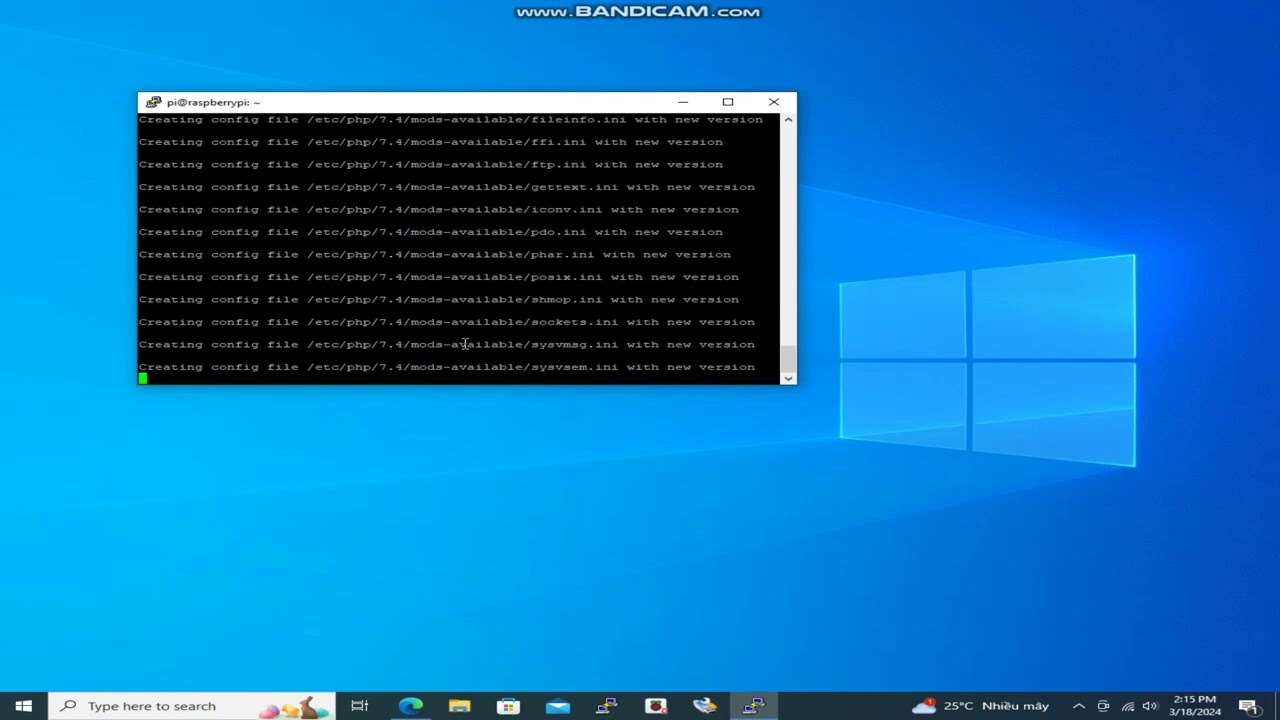
Task: Click the terminal line mentioning iconv.ini
Action: coord(439,210)
